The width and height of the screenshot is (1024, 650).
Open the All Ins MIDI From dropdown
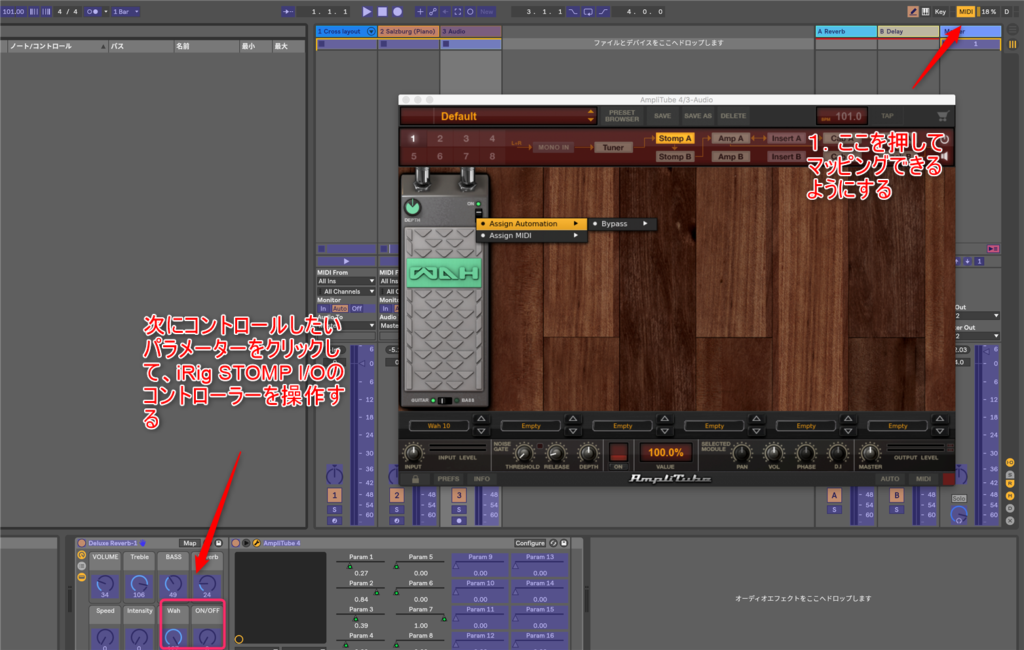coord(346,281)
